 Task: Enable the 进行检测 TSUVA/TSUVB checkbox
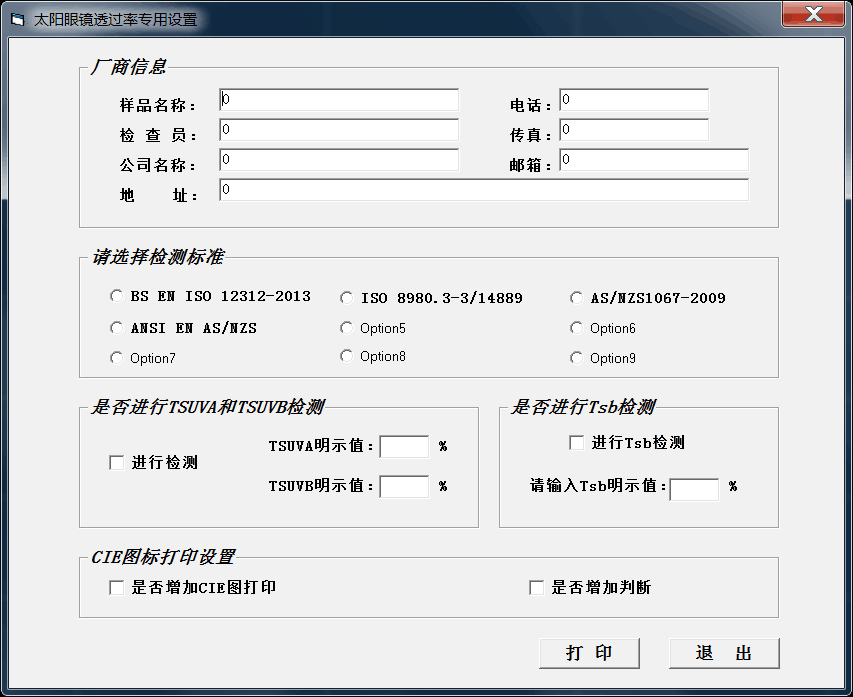pyautogui.click(x=117, y=463)
